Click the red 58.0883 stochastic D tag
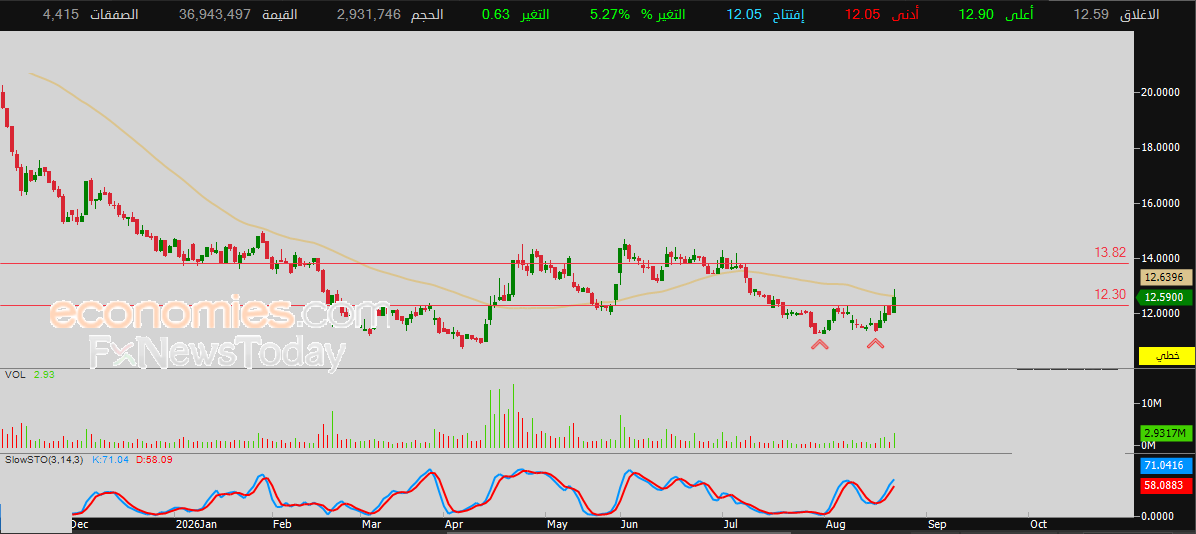 [x=1165, y=484]
